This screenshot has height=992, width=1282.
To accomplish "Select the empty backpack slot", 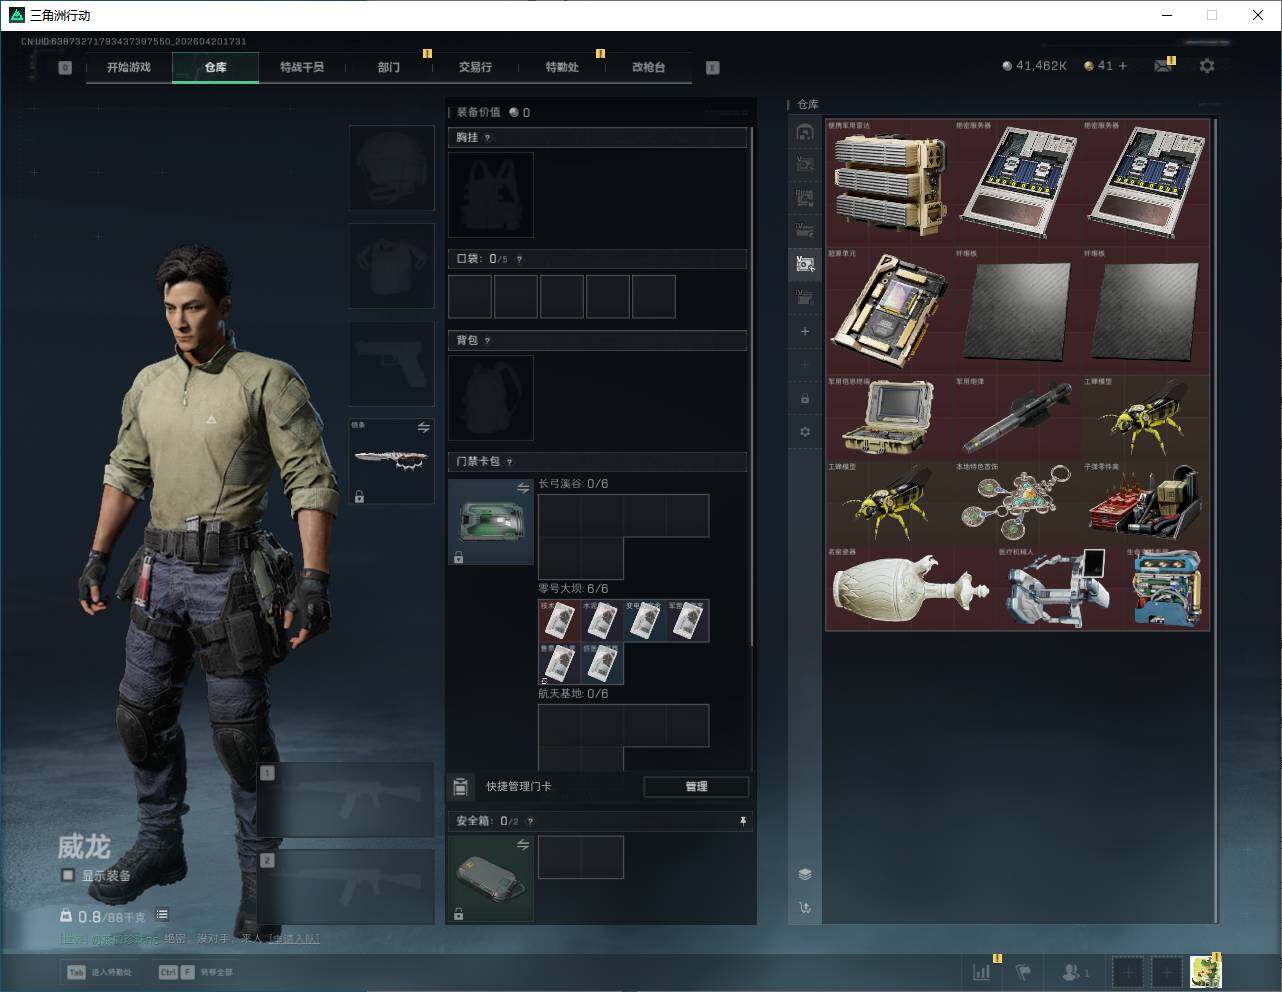I will (491, 398).
